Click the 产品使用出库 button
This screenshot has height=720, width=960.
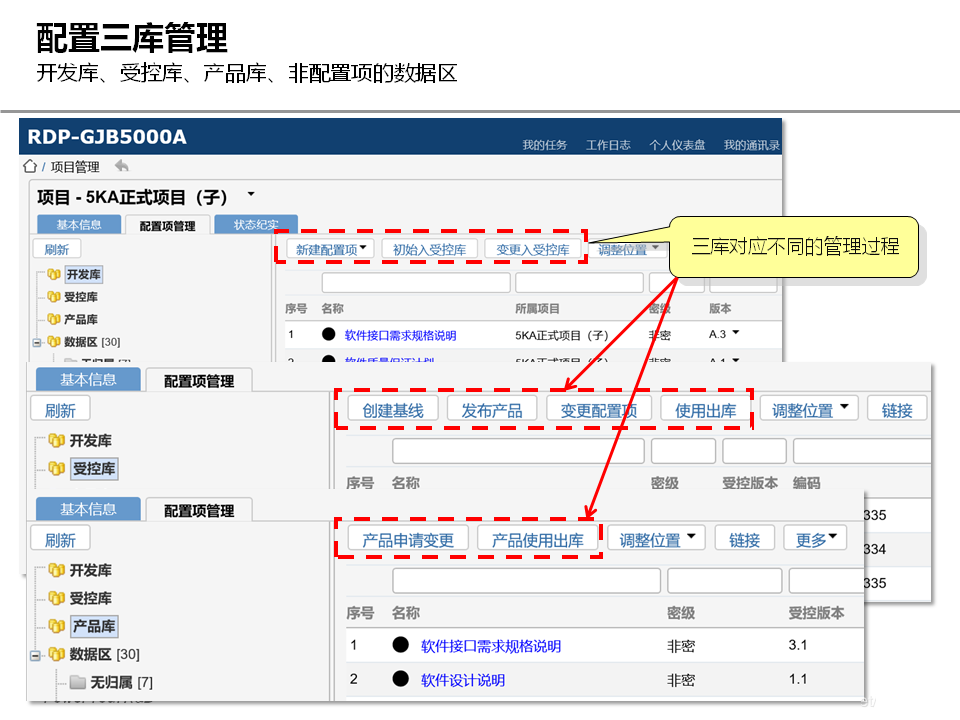coord(538,539)
